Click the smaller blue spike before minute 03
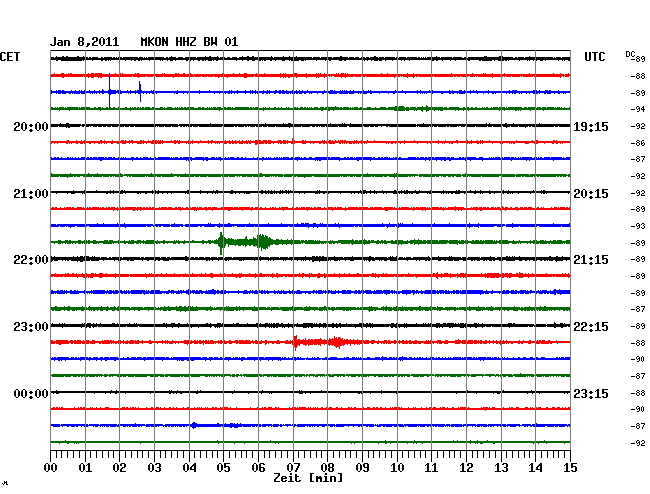Screen dimensions: 650x494 coord(140,92)
